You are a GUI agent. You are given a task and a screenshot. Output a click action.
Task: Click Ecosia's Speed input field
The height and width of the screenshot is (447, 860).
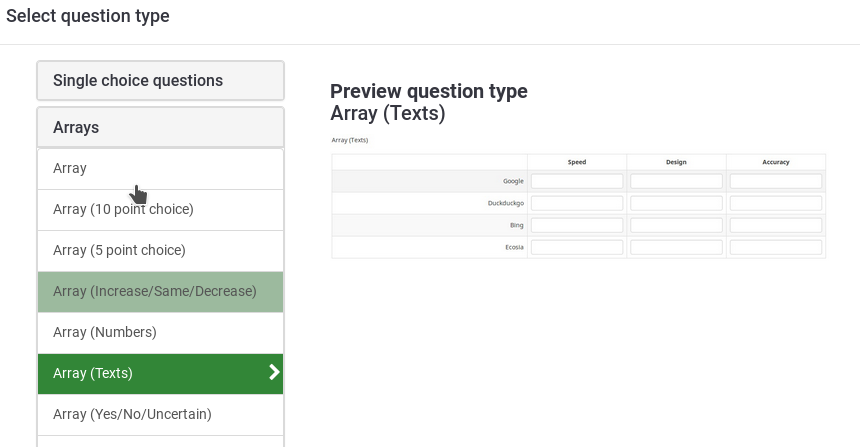[x=577, y=247]
